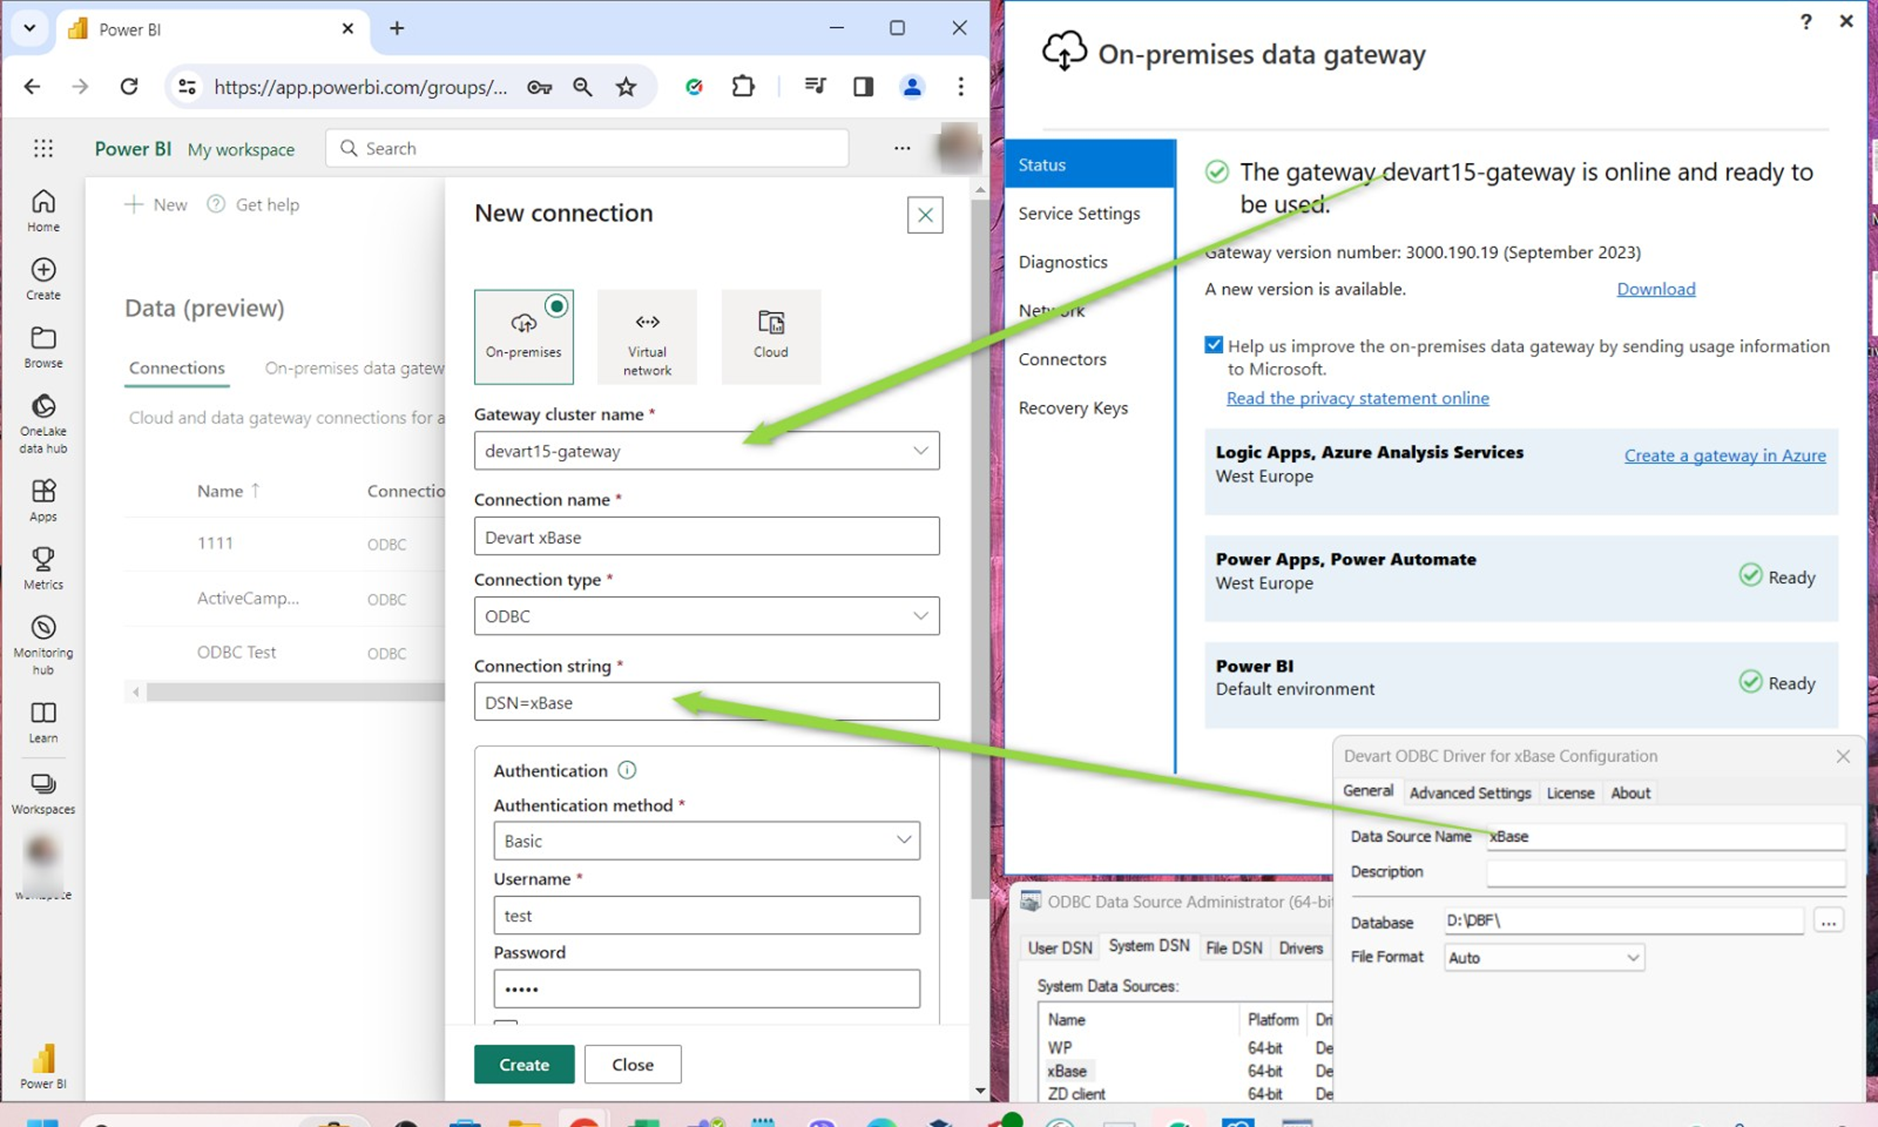1878x1127 pixels.
Task: Click the Power BI logo at sidebar bottom
Action: 43,1066
